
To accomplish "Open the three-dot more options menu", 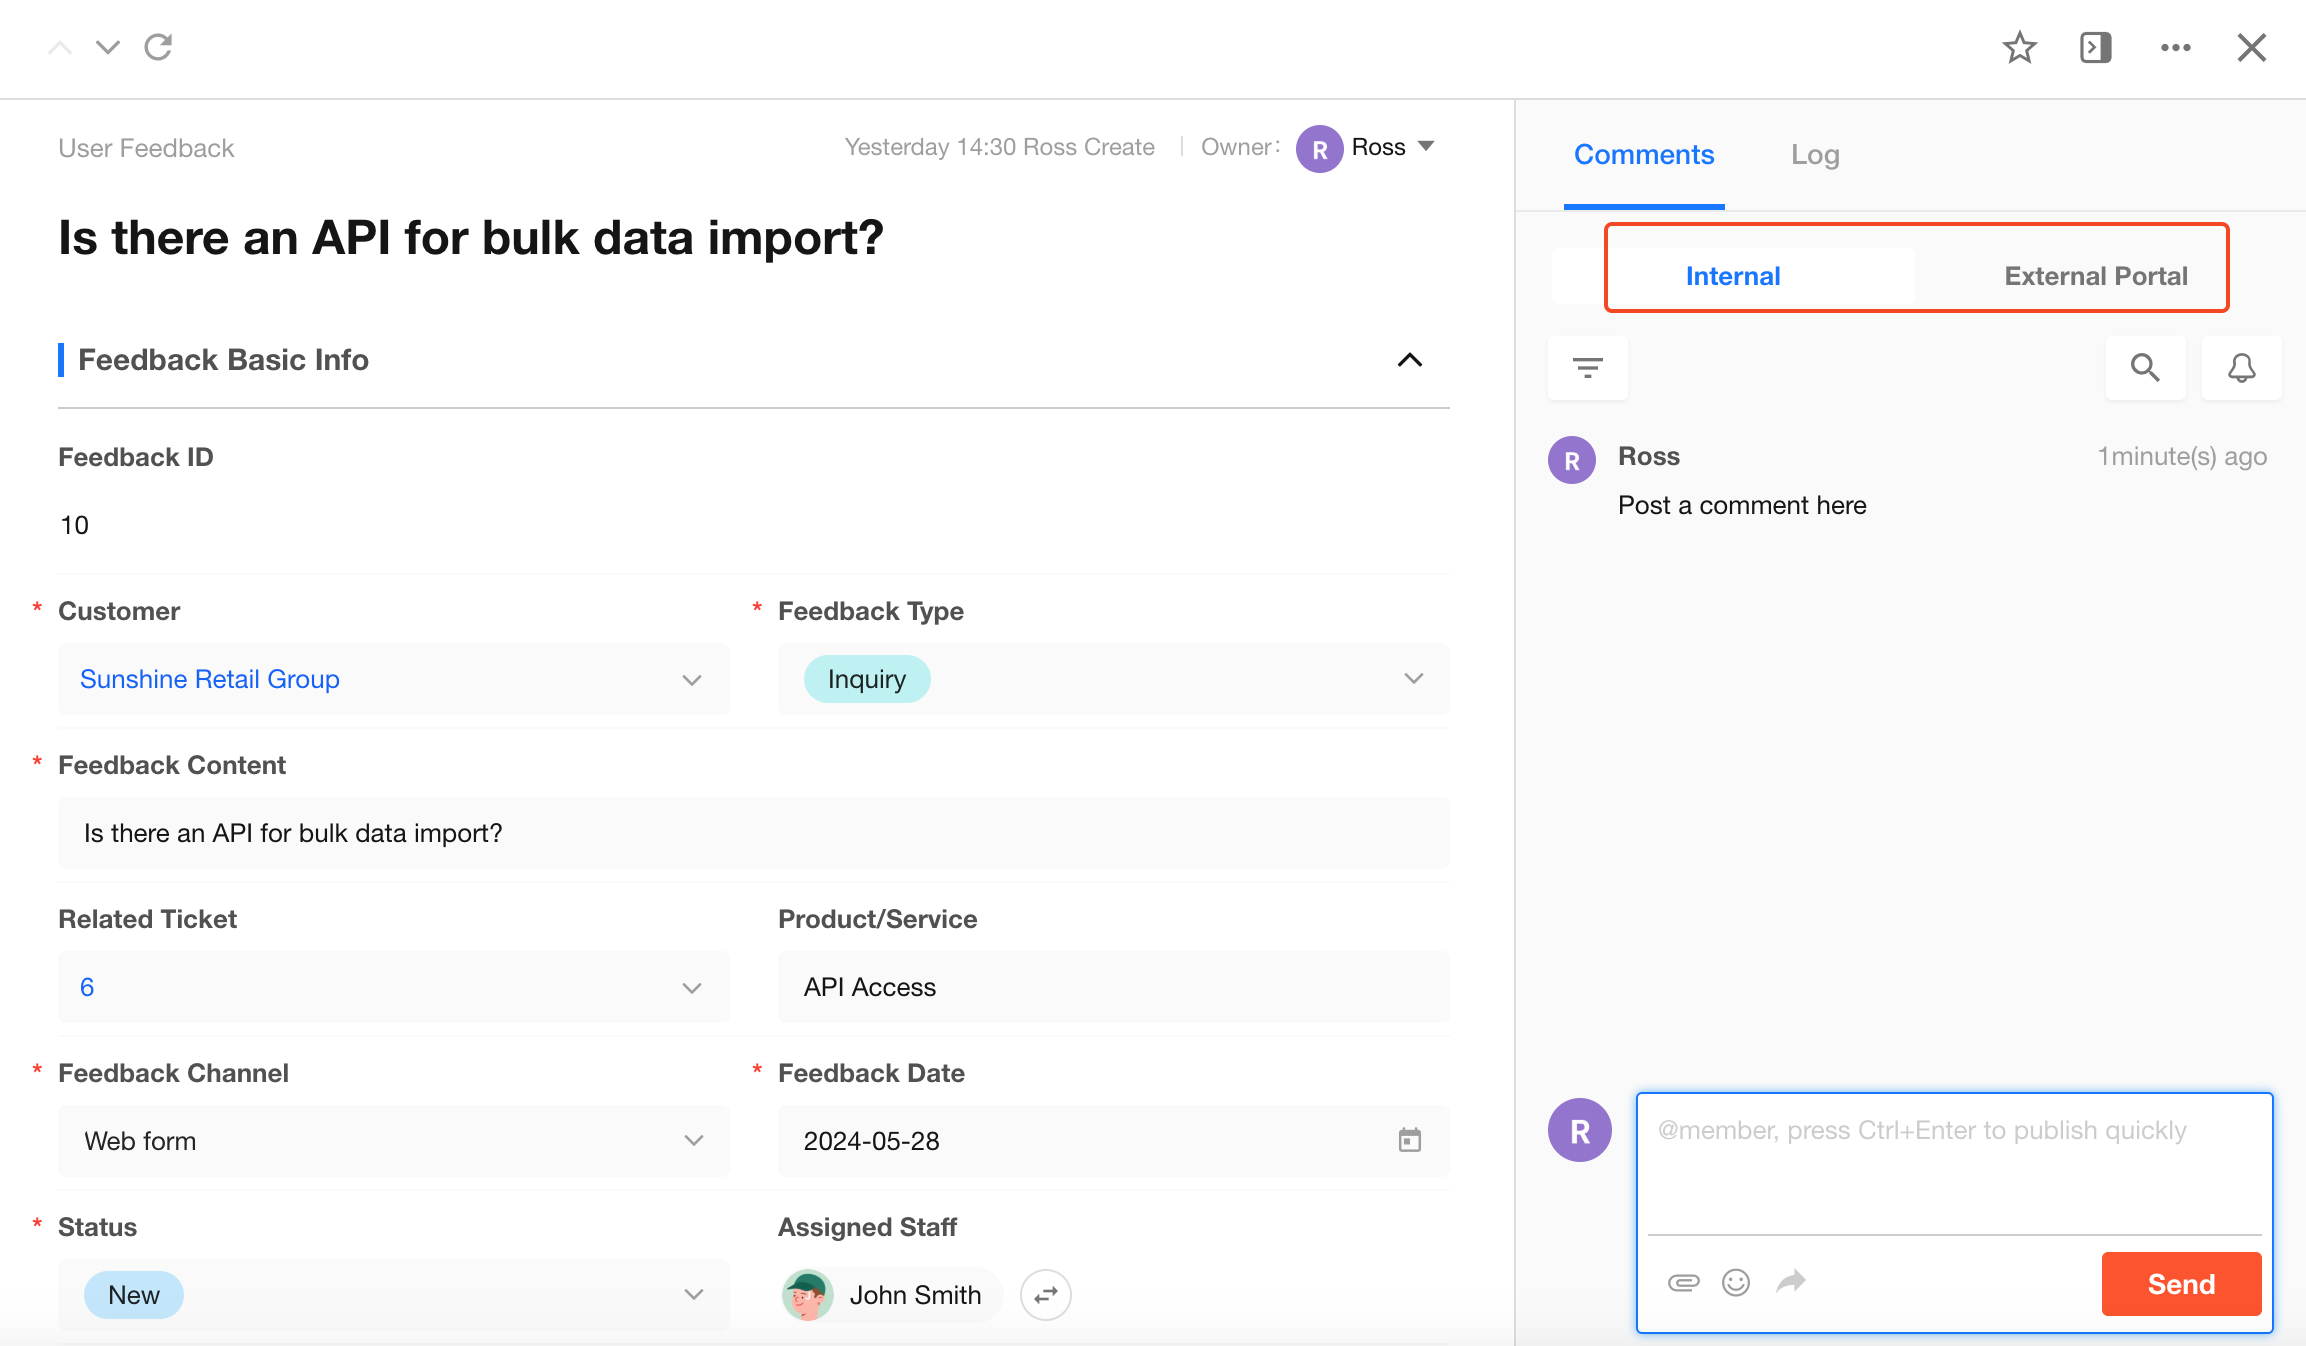I will point(2175,47).
